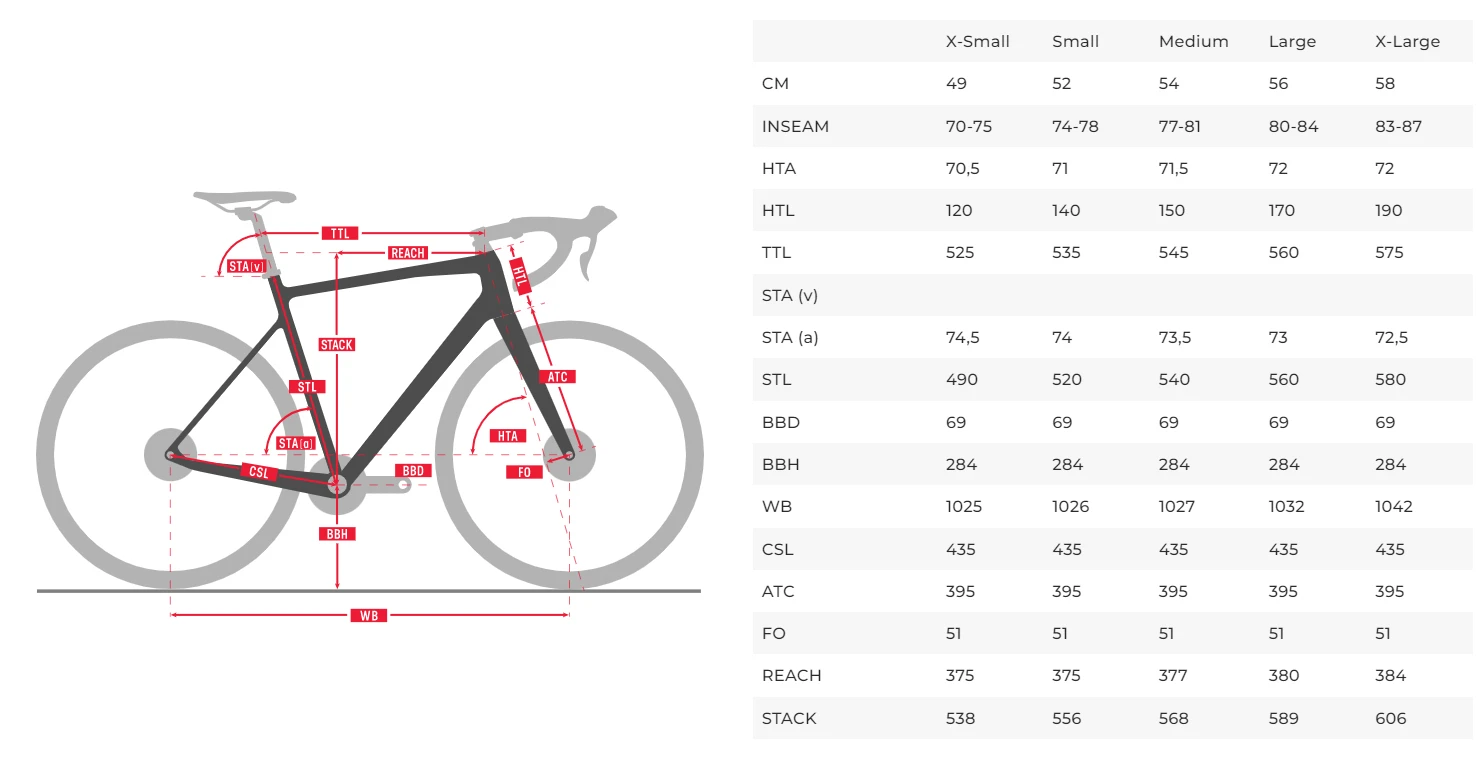The image size is (1480, 759).
Task: Click the X-Large column header
Action: [x=1407, y=42]
